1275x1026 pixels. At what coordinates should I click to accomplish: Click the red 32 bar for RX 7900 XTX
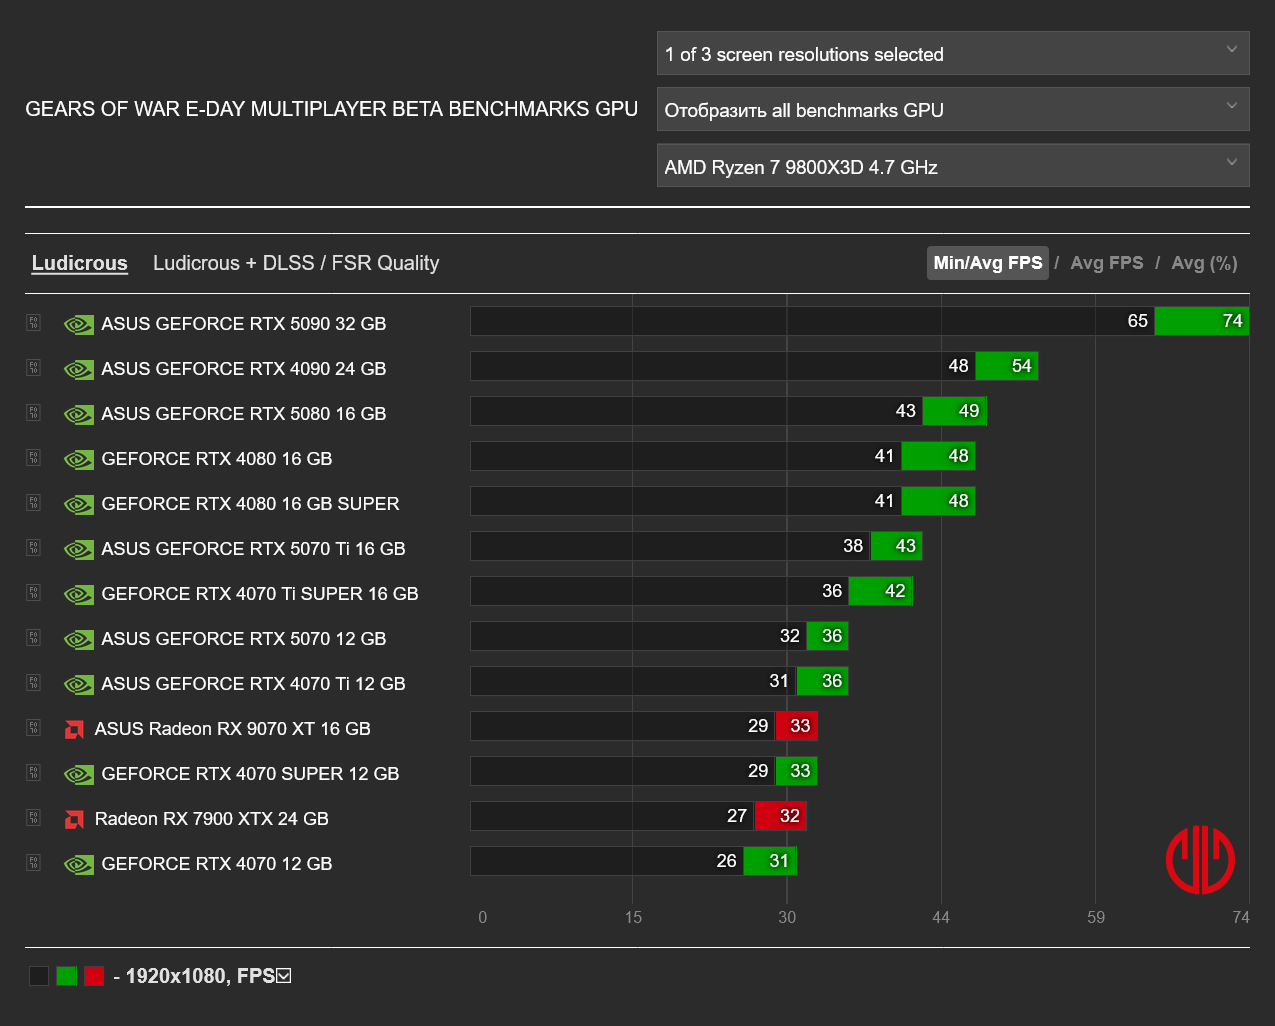tap(781, 816)
